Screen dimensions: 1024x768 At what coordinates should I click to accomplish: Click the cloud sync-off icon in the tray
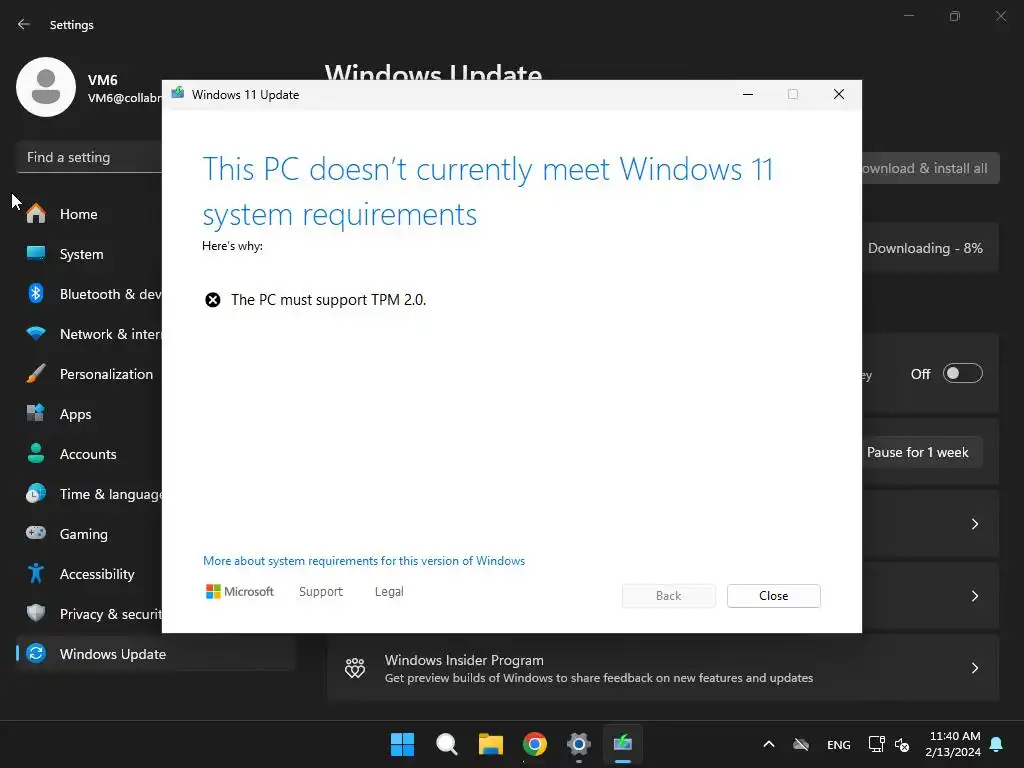coord(801,744)
